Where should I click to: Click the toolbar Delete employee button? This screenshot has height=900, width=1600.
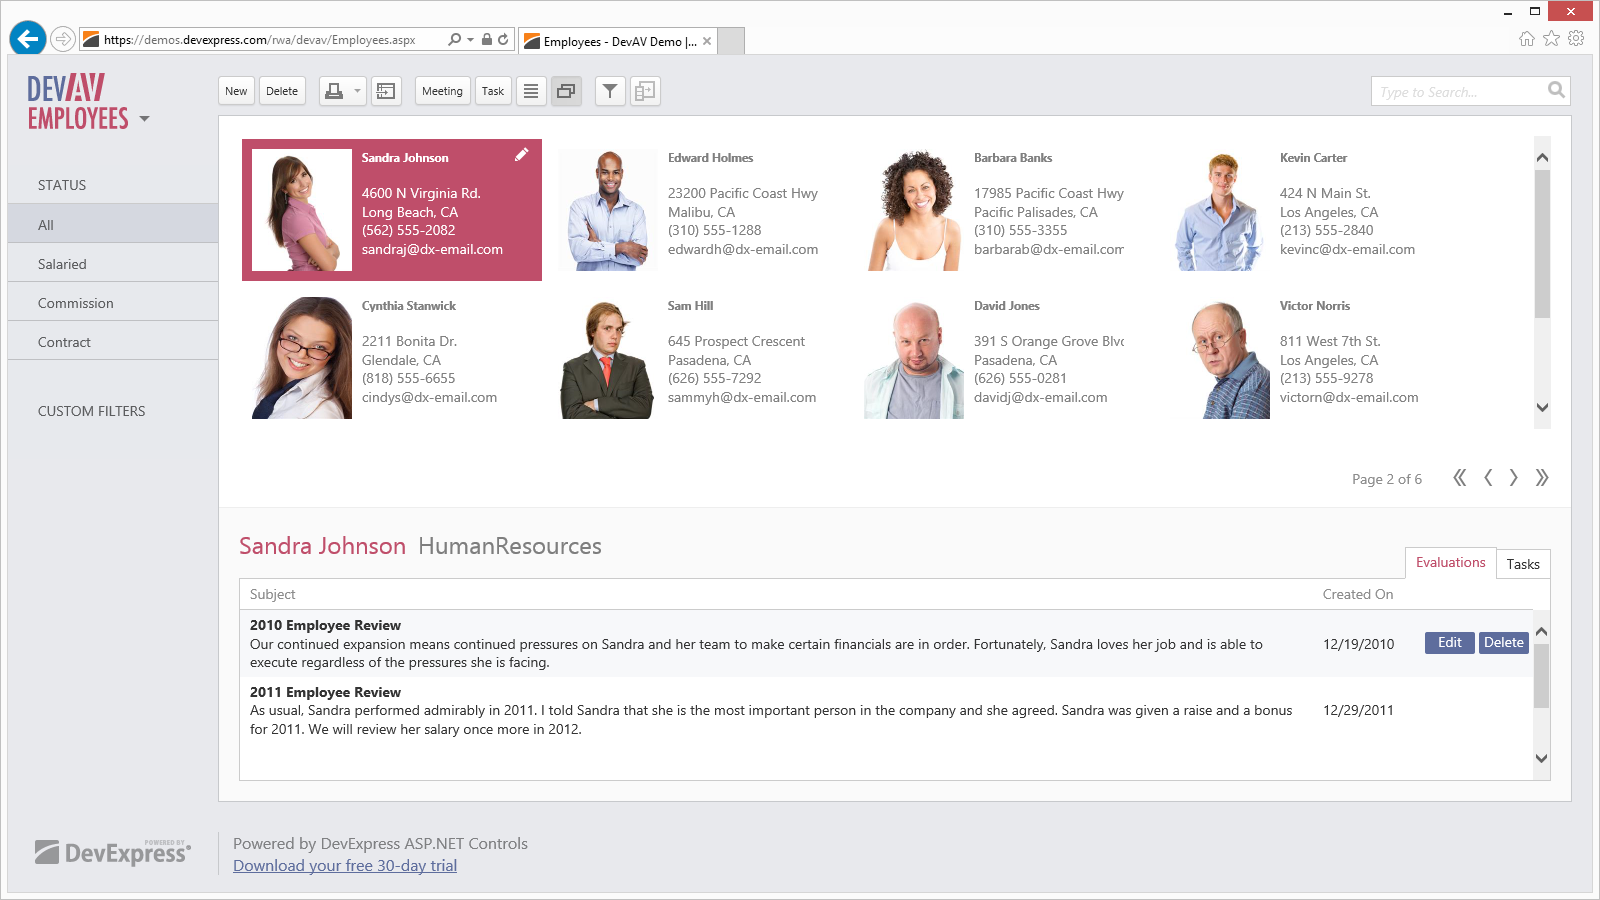point(282,91)
